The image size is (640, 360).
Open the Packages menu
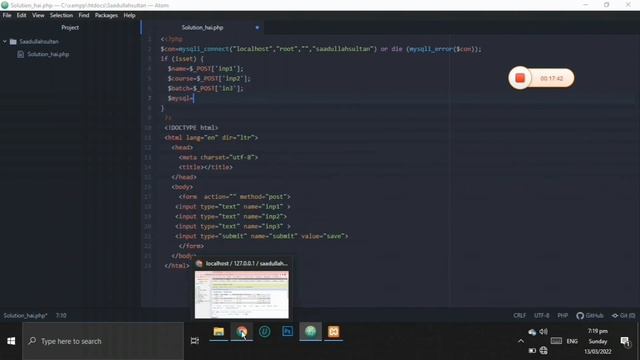point(106,15)
